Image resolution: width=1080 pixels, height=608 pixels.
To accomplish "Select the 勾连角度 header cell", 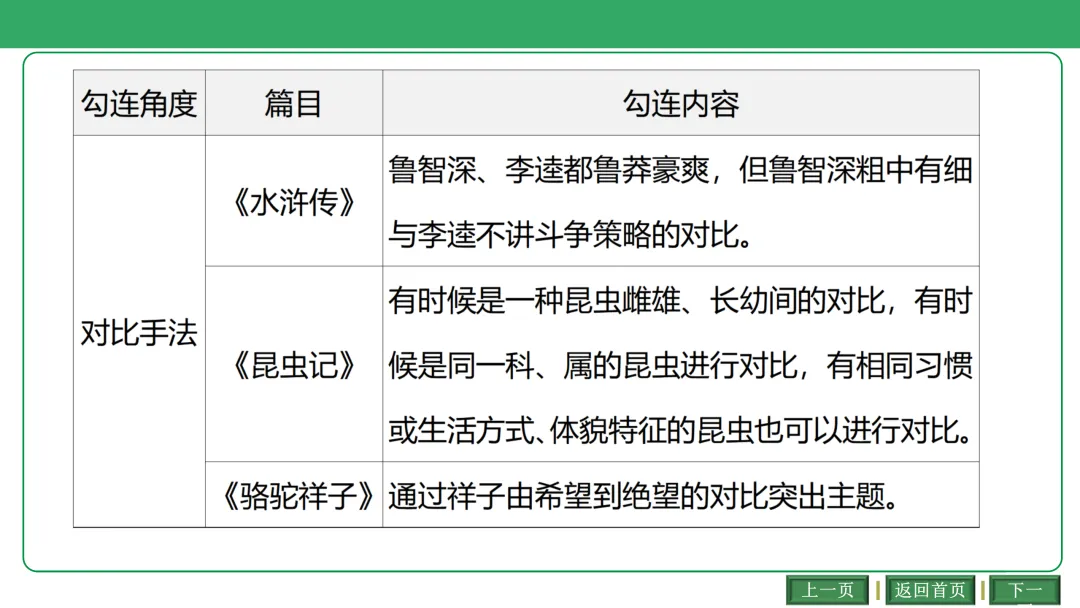I will (139, 103).
